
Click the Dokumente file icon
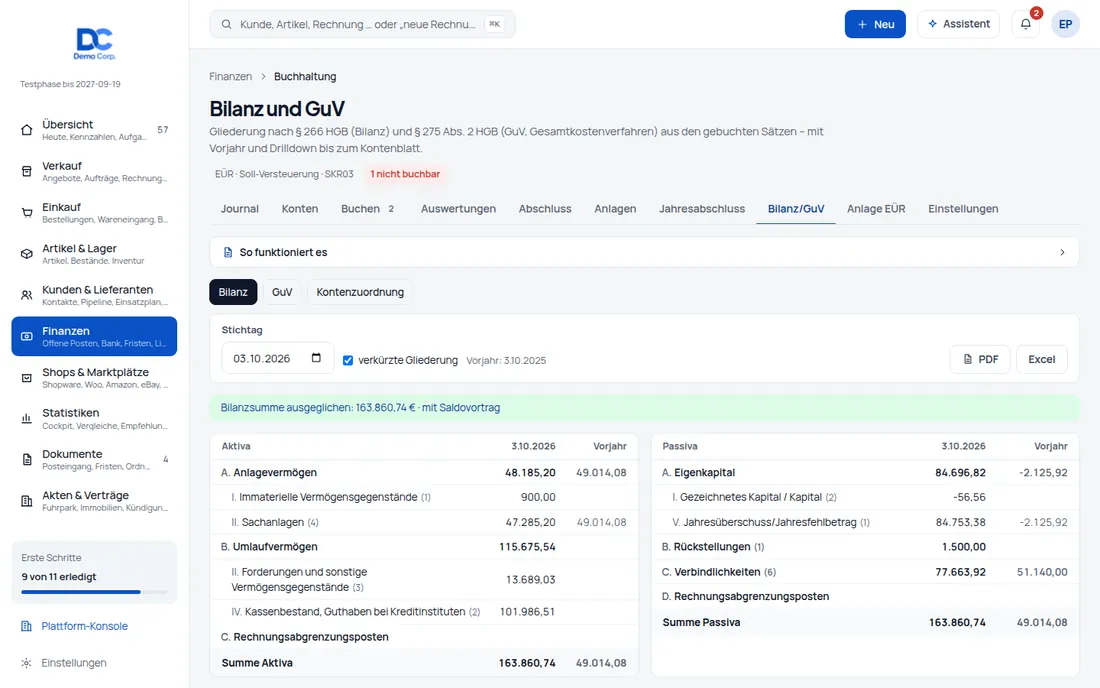click(x=27, y=460)
